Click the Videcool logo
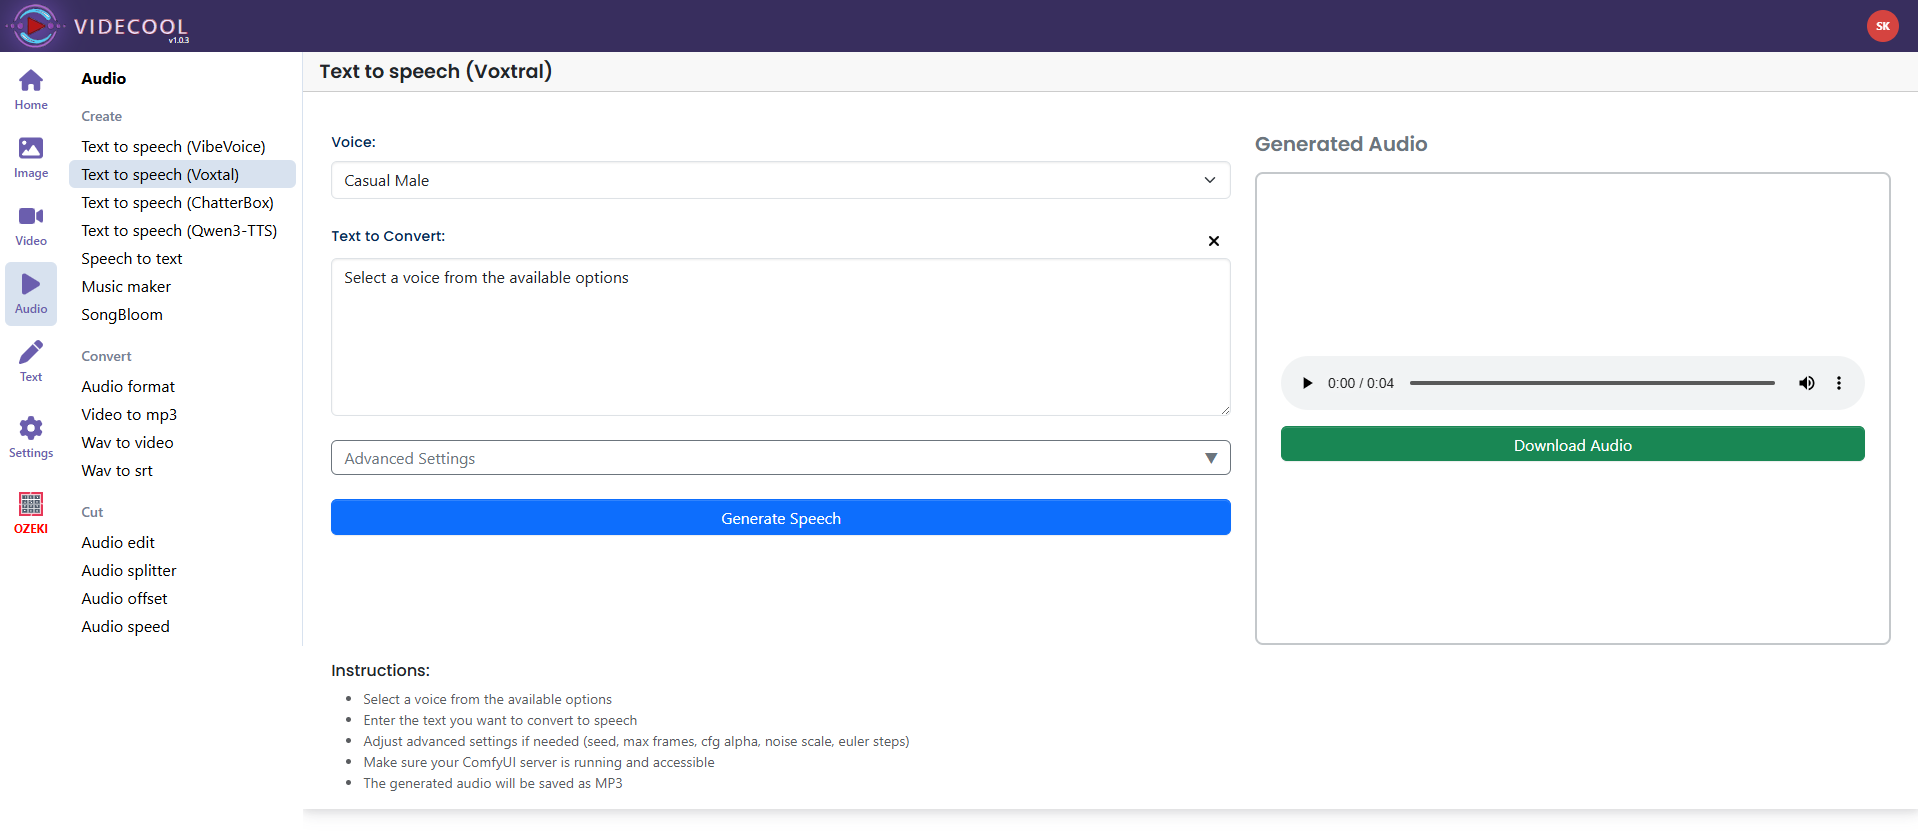Viewport: 1918px width, 834px height. (98, 26)
